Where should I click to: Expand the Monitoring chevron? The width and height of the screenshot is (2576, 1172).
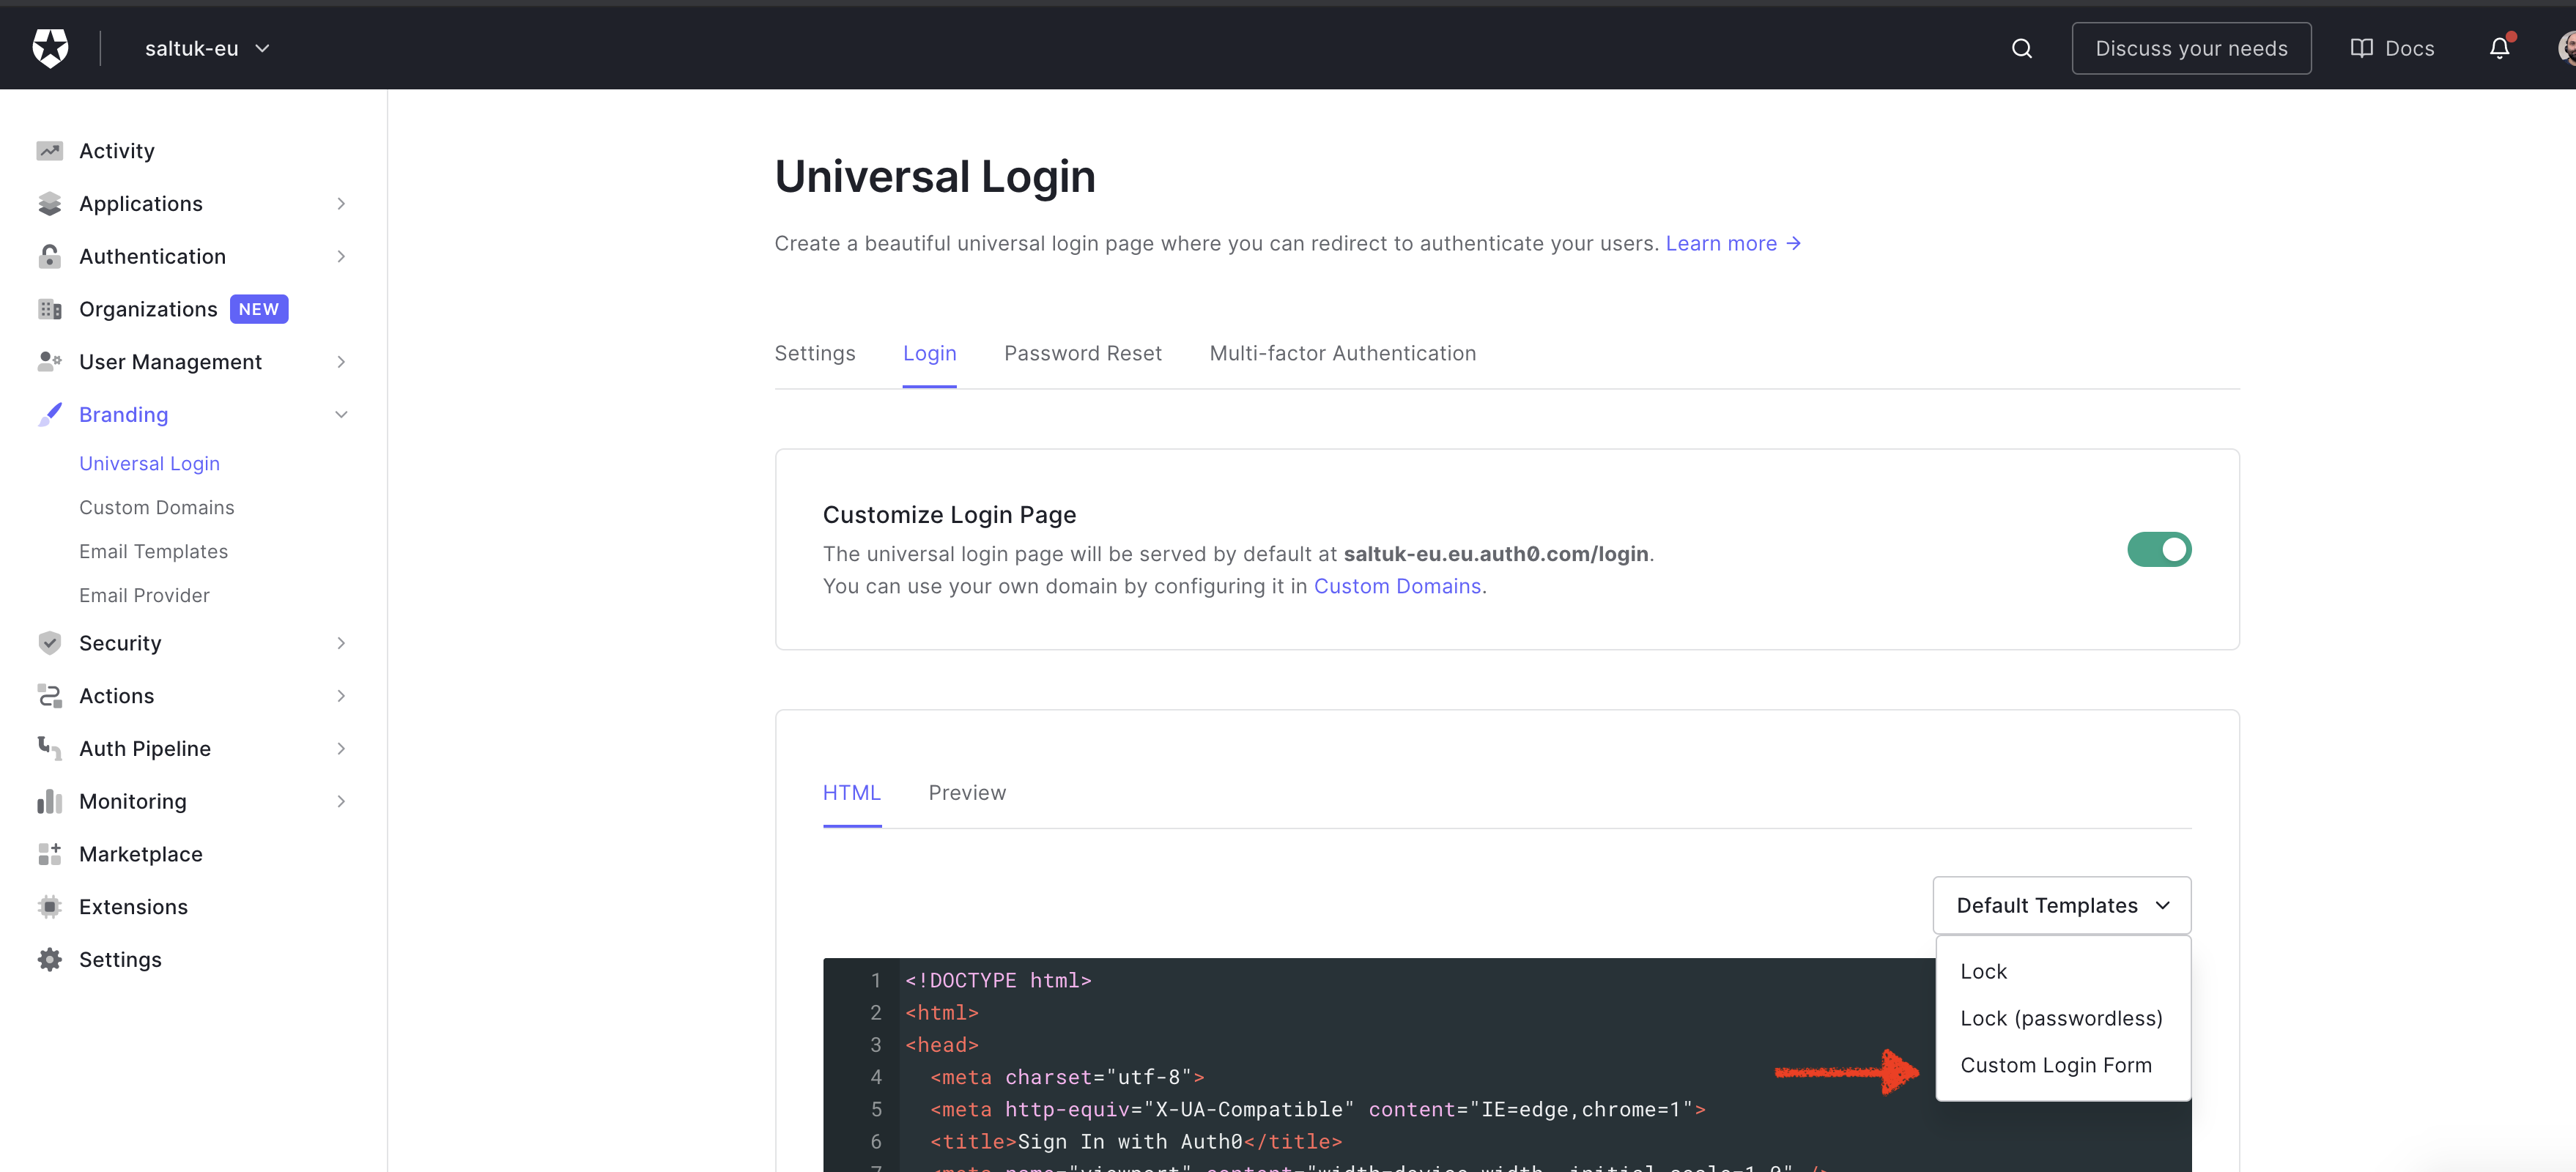(x=341, y=801)
